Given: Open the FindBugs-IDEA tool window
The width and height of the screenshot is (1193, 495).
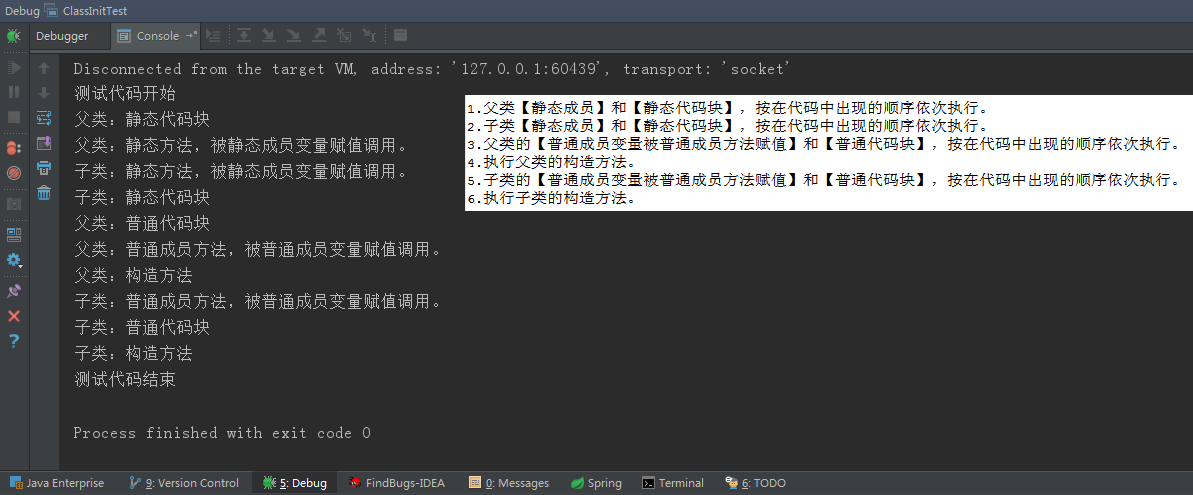Looking at the screenshot, I should (396, 483).
